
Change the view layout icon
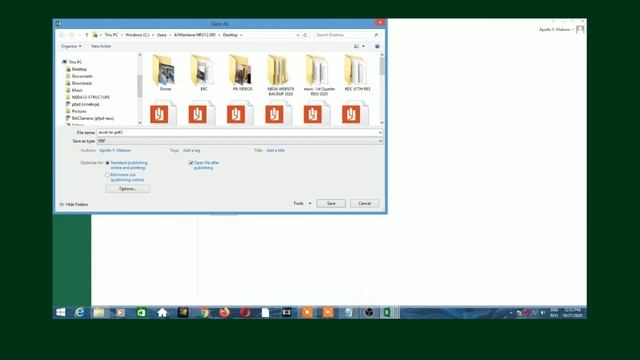point(356,46)
